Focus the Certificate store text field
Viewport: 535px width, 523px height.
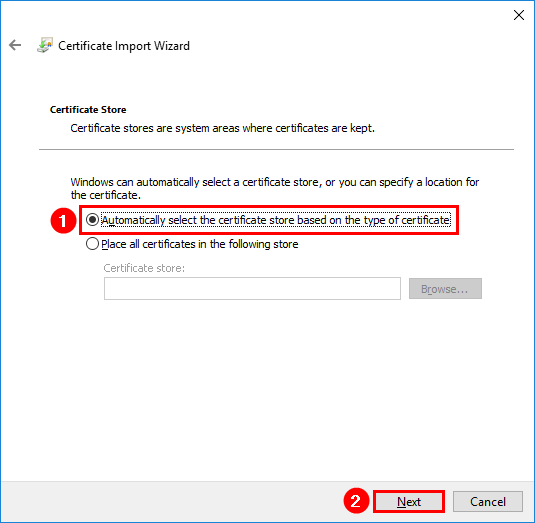252,289
